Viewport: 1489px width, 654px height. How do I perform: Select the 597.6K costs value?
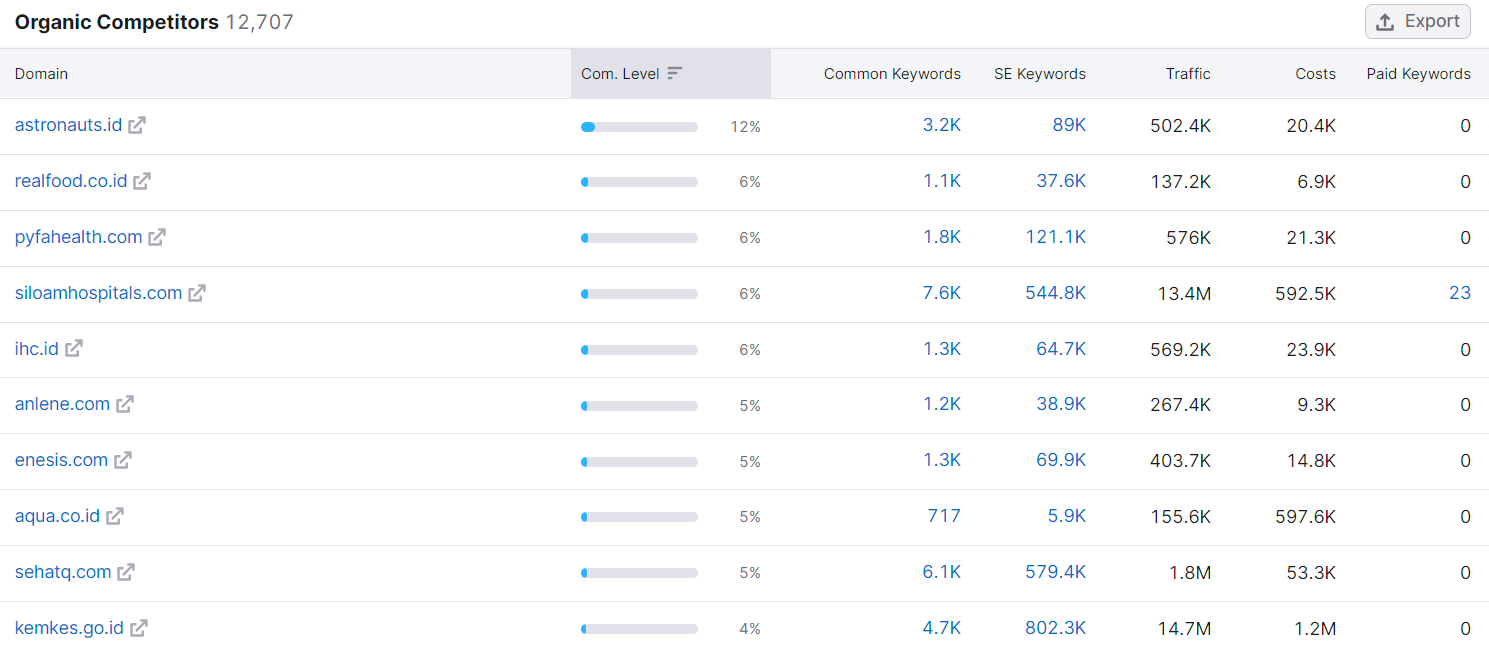click(x=1306, y=516)
